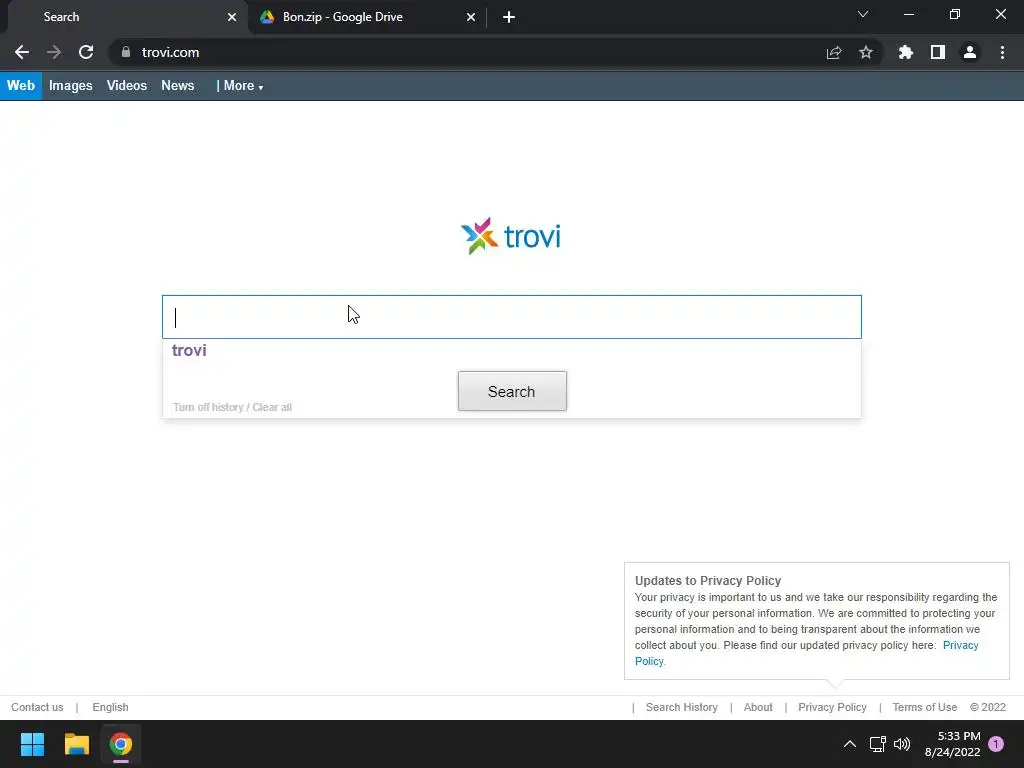Open the clock showing 5:33 PM
The height and width of the screenshot is (768, 1024).
click(953, 744)
